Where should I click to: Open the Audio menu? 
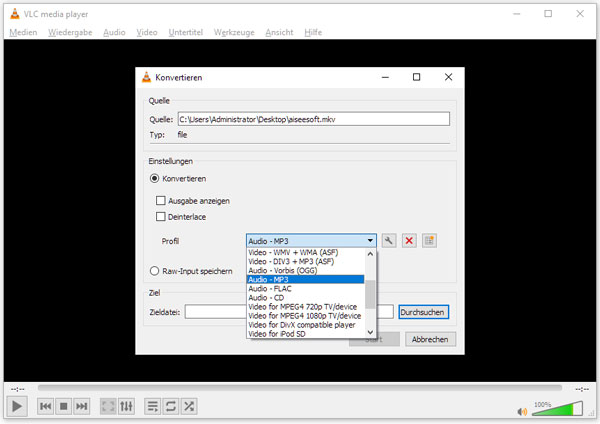(114, 32)
